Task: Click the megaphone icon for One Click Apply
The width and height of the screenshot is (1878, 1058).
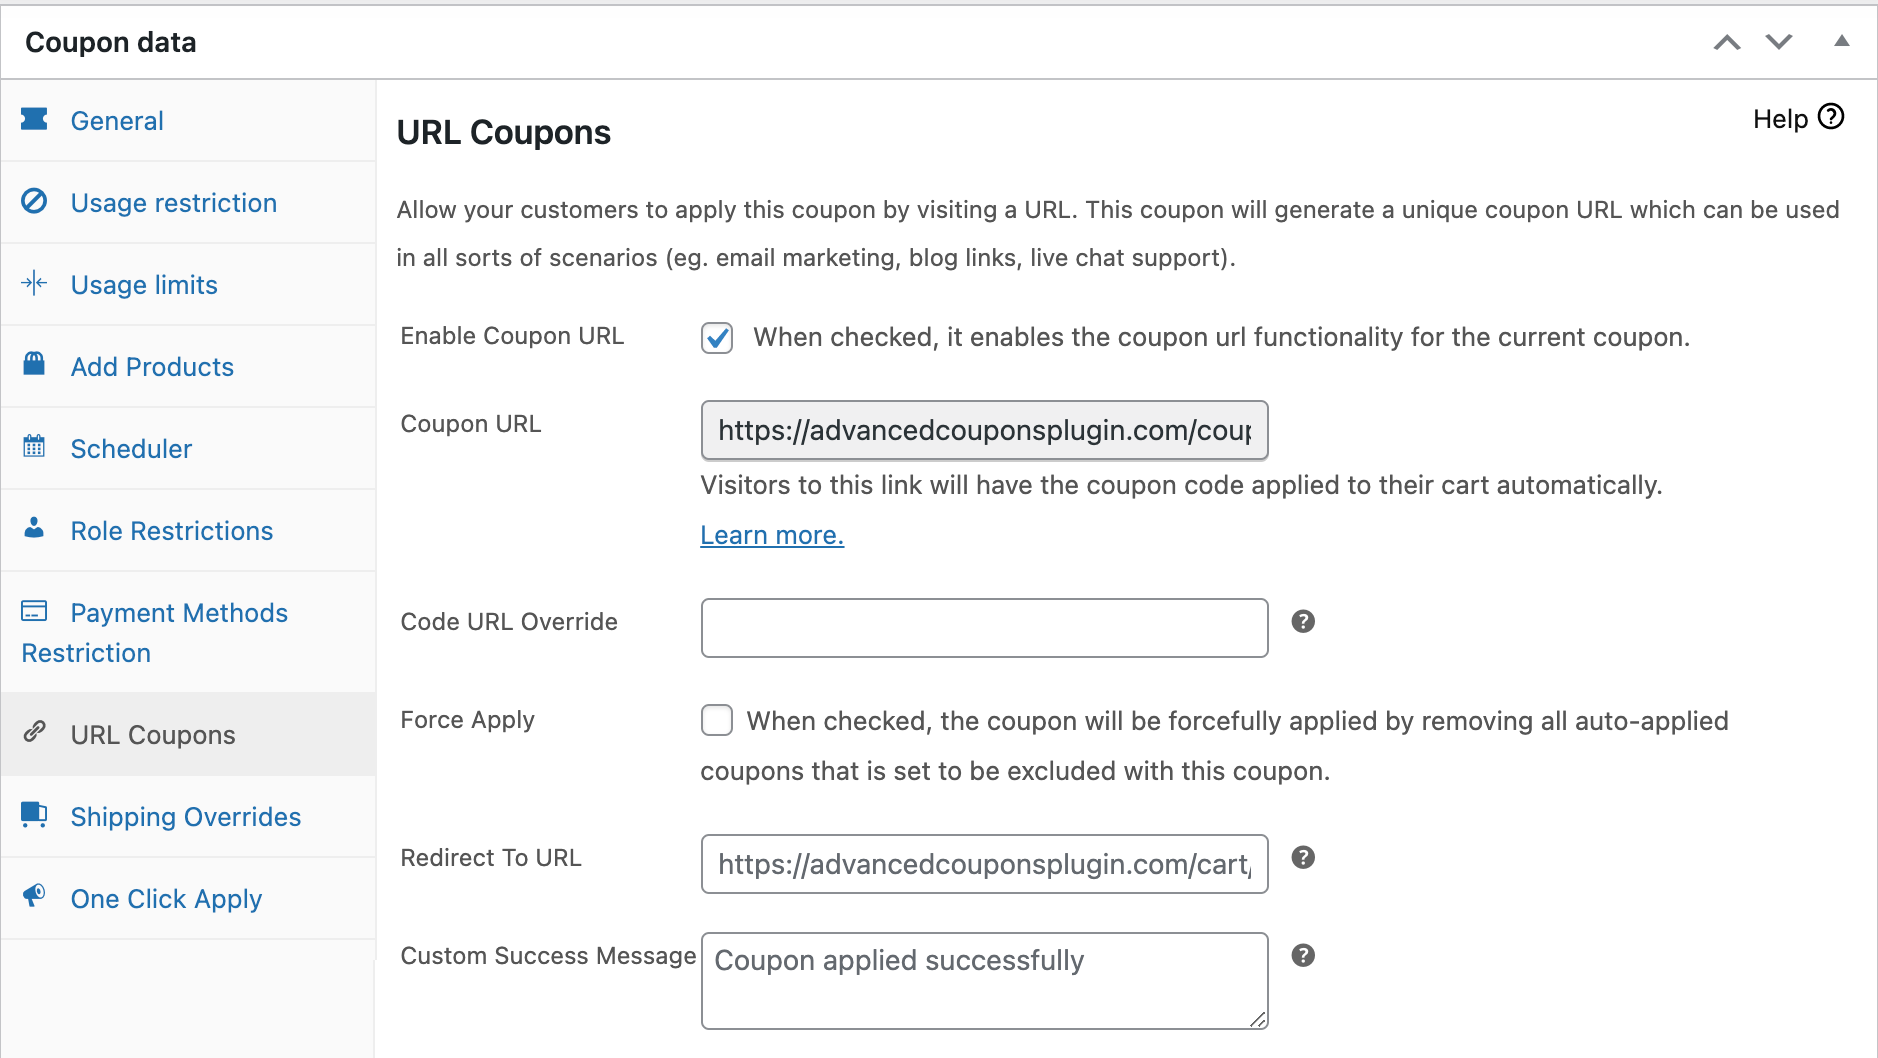Action: [35, 896]
